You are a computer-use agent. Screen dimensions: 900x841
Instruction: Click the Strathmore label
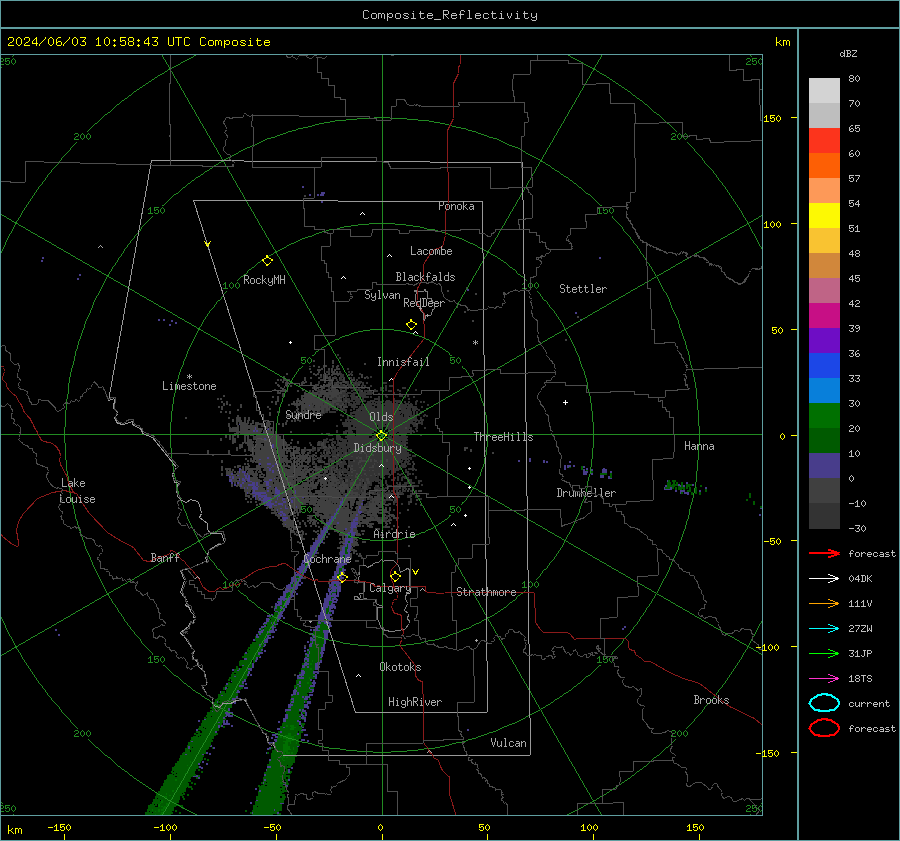(486, 592)
